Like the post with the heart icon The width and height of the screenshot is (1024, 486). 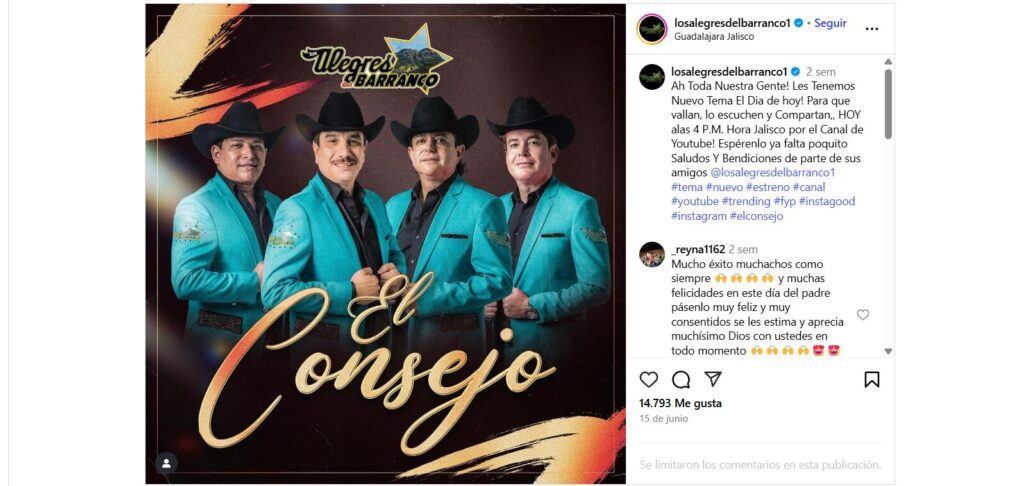(648, 380)
